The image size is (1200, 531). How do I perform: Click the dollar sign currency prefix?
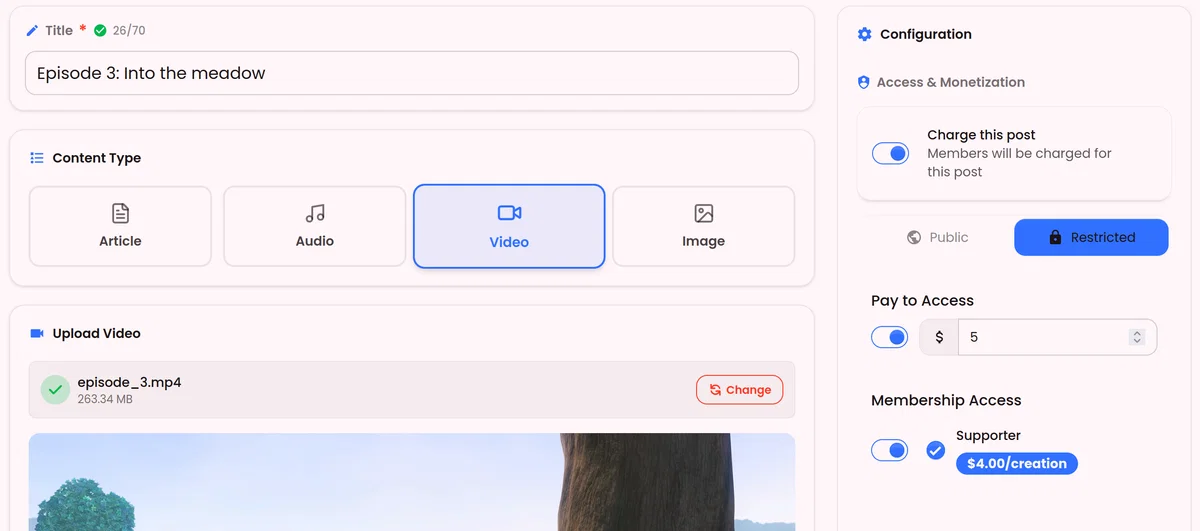(x=939, y=337)
